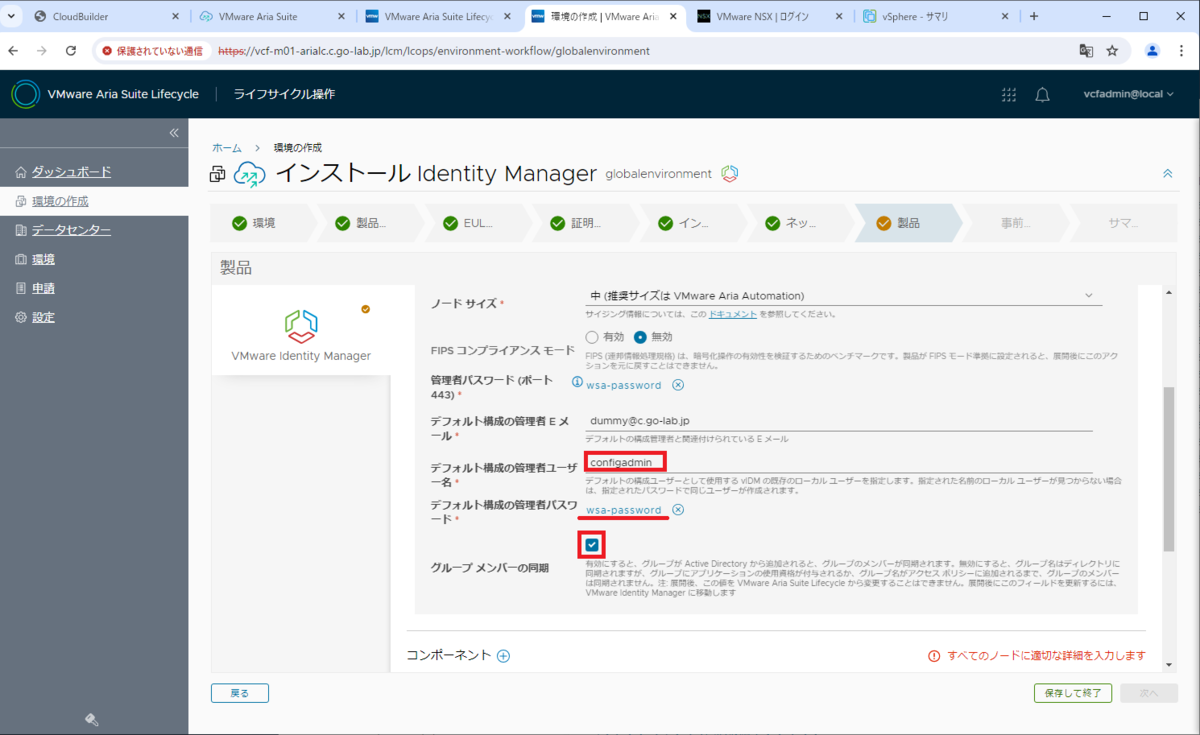The image size is (1200, 735).
Task: Click default config admin wsa-password link
Action: click(624, 510)
